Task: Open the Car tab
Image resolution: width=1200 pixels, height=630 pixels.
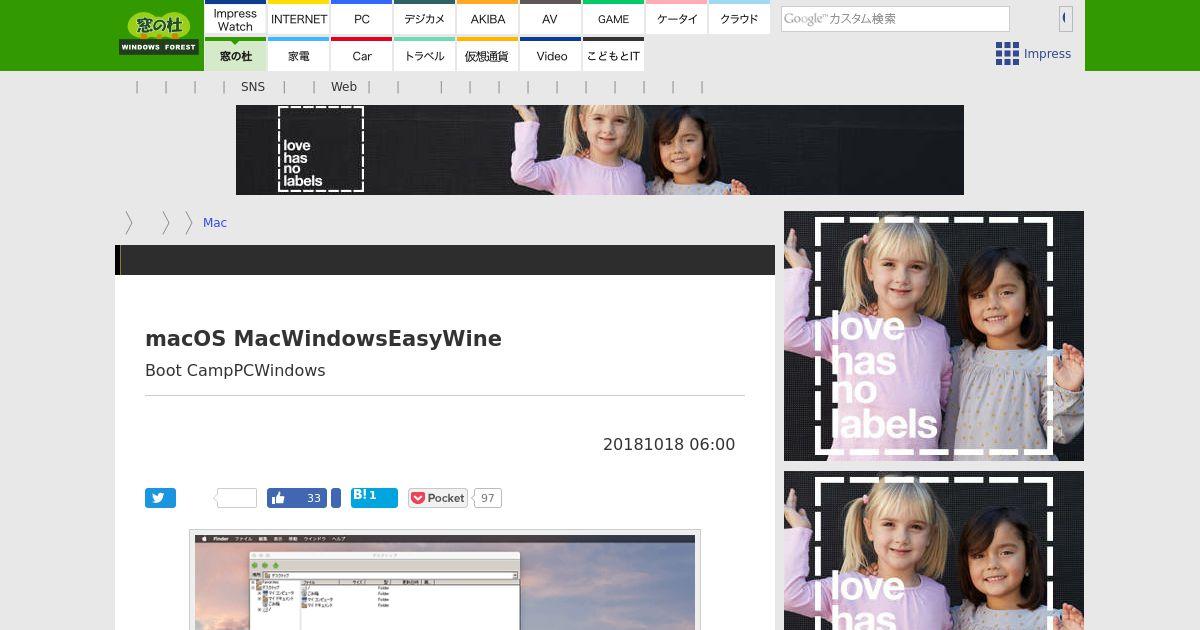Action: (362, 56)
